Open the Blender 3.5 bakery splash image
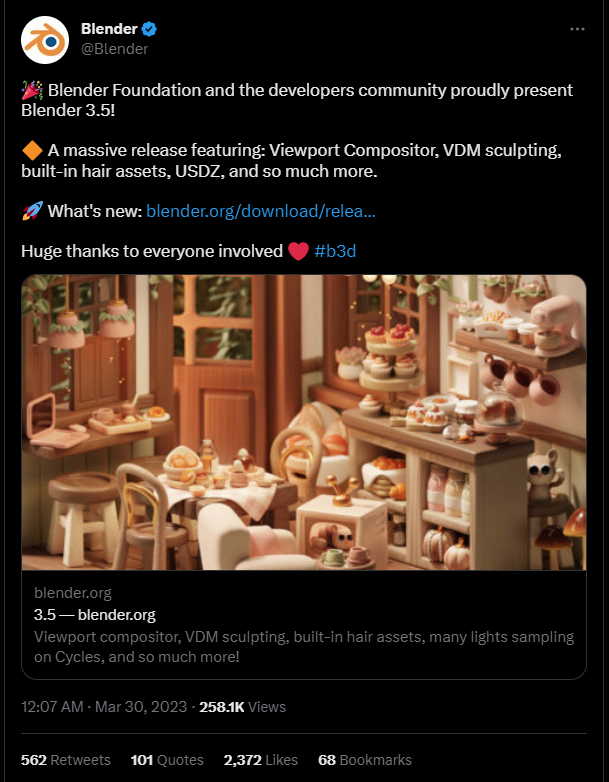The height and width of the screenshot is (782, 609). point(304,422)
